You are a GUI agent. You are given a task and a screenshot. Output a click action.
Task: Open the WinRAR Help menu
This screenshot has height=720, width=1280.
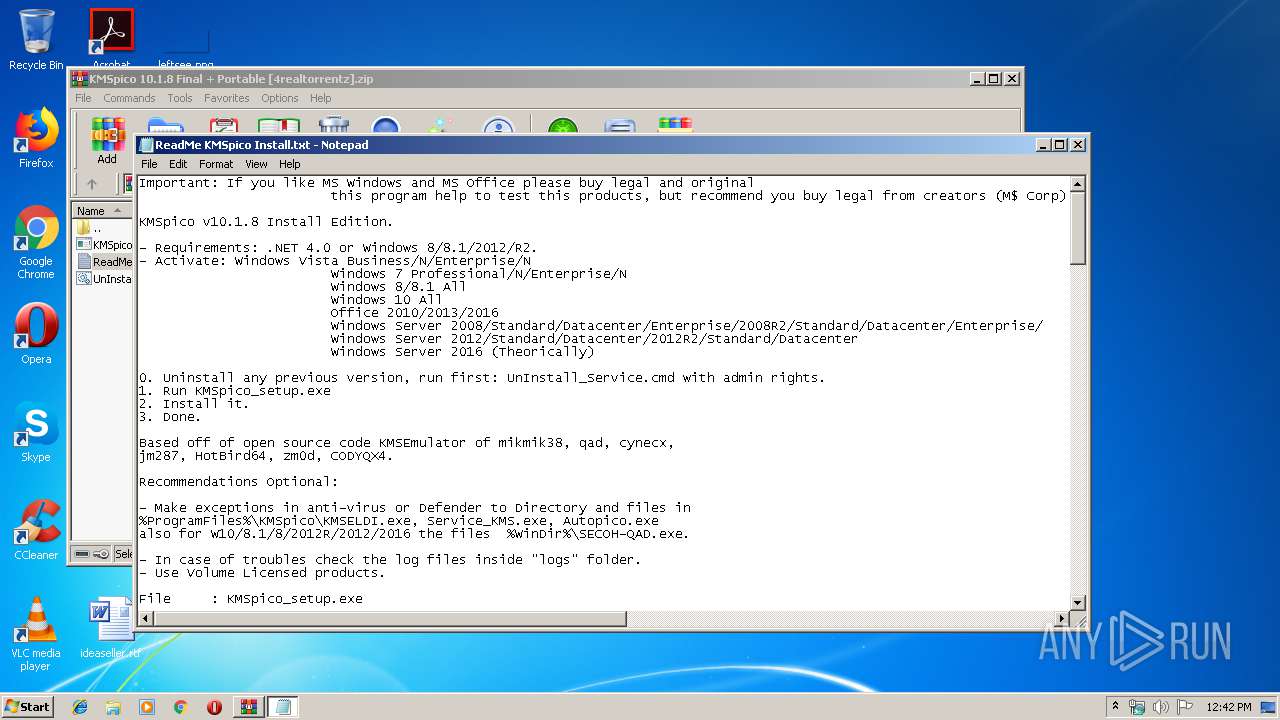pos(320,98)
